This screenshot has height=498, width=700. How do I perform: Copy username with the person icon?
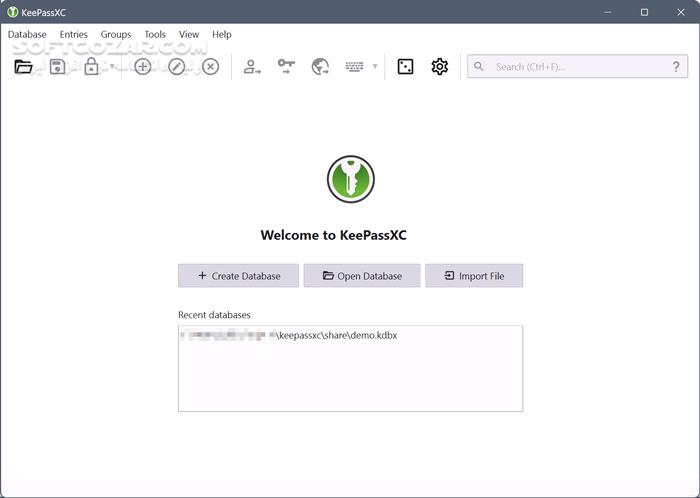pos(252,66)
